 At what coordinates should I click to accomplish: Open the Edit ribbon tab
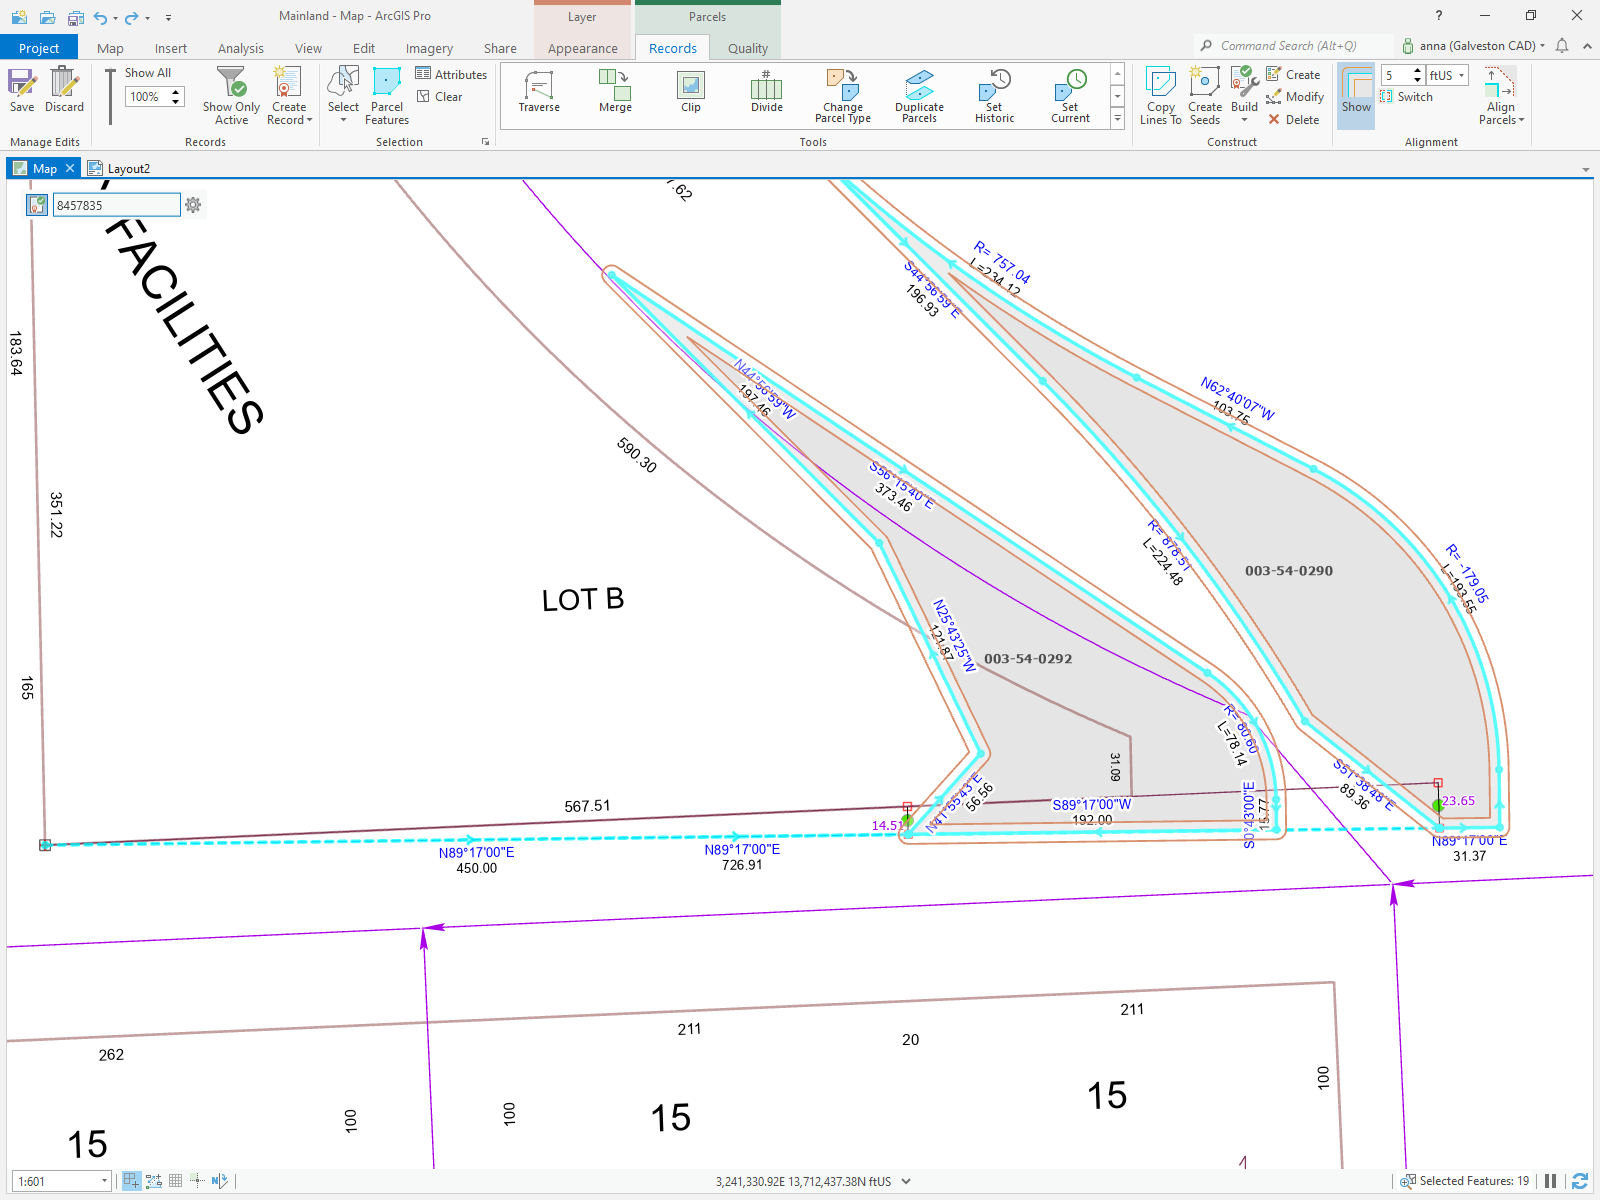pyautogui.click(x=364, y=48)
